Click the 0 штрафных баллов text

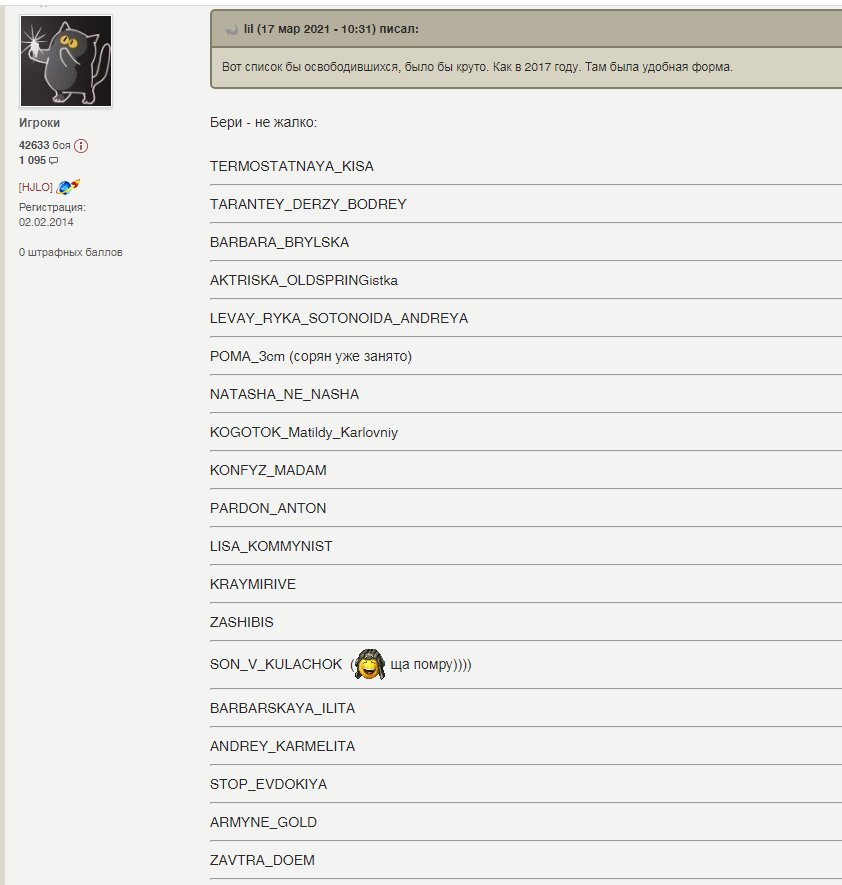71,252
